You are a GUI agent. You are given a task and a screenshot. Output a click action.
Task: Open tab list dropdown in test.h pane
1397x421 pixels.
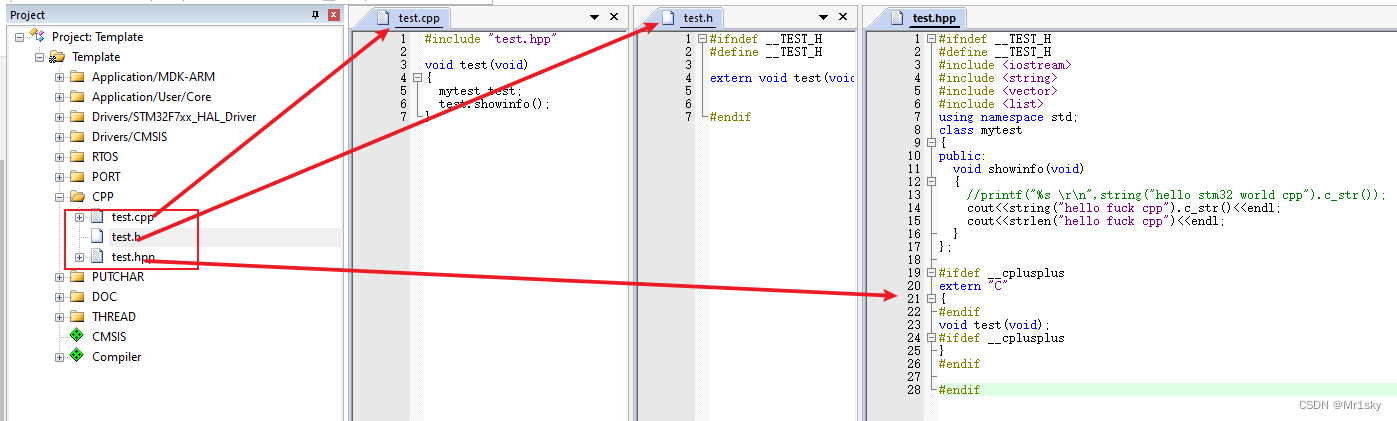point(823,17)
